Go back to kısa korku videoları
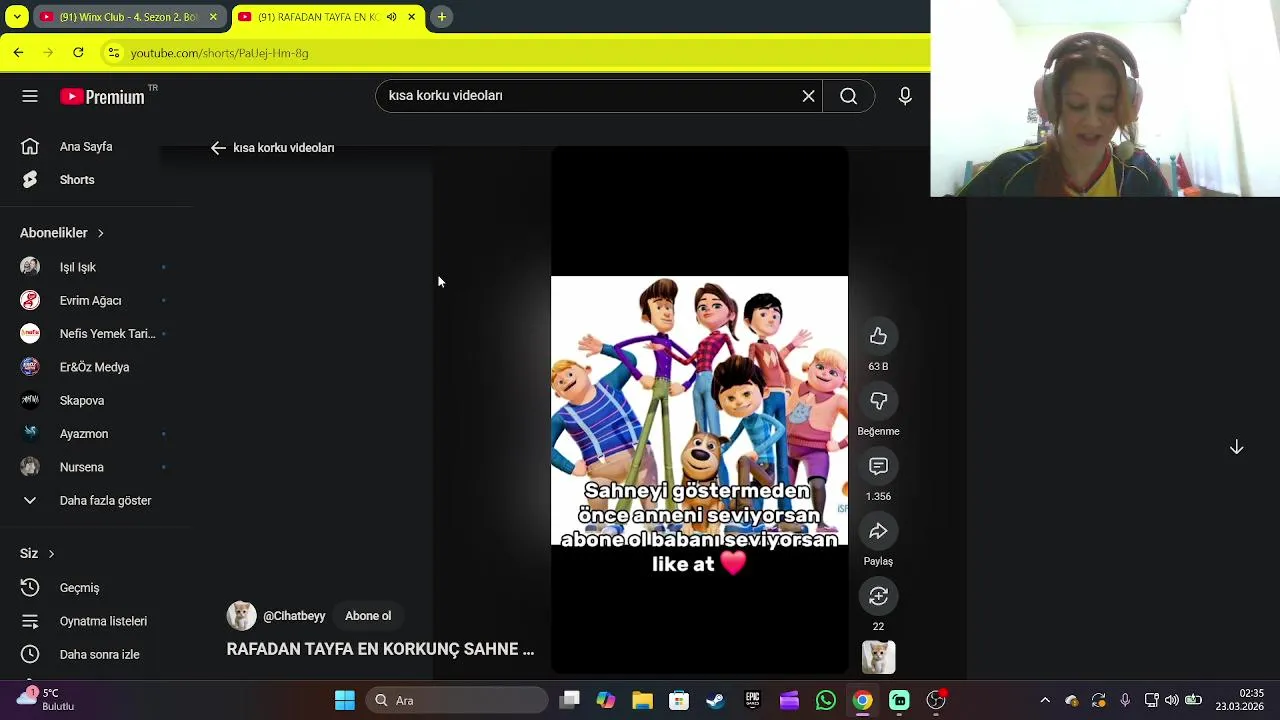 (x=218, y=148)
